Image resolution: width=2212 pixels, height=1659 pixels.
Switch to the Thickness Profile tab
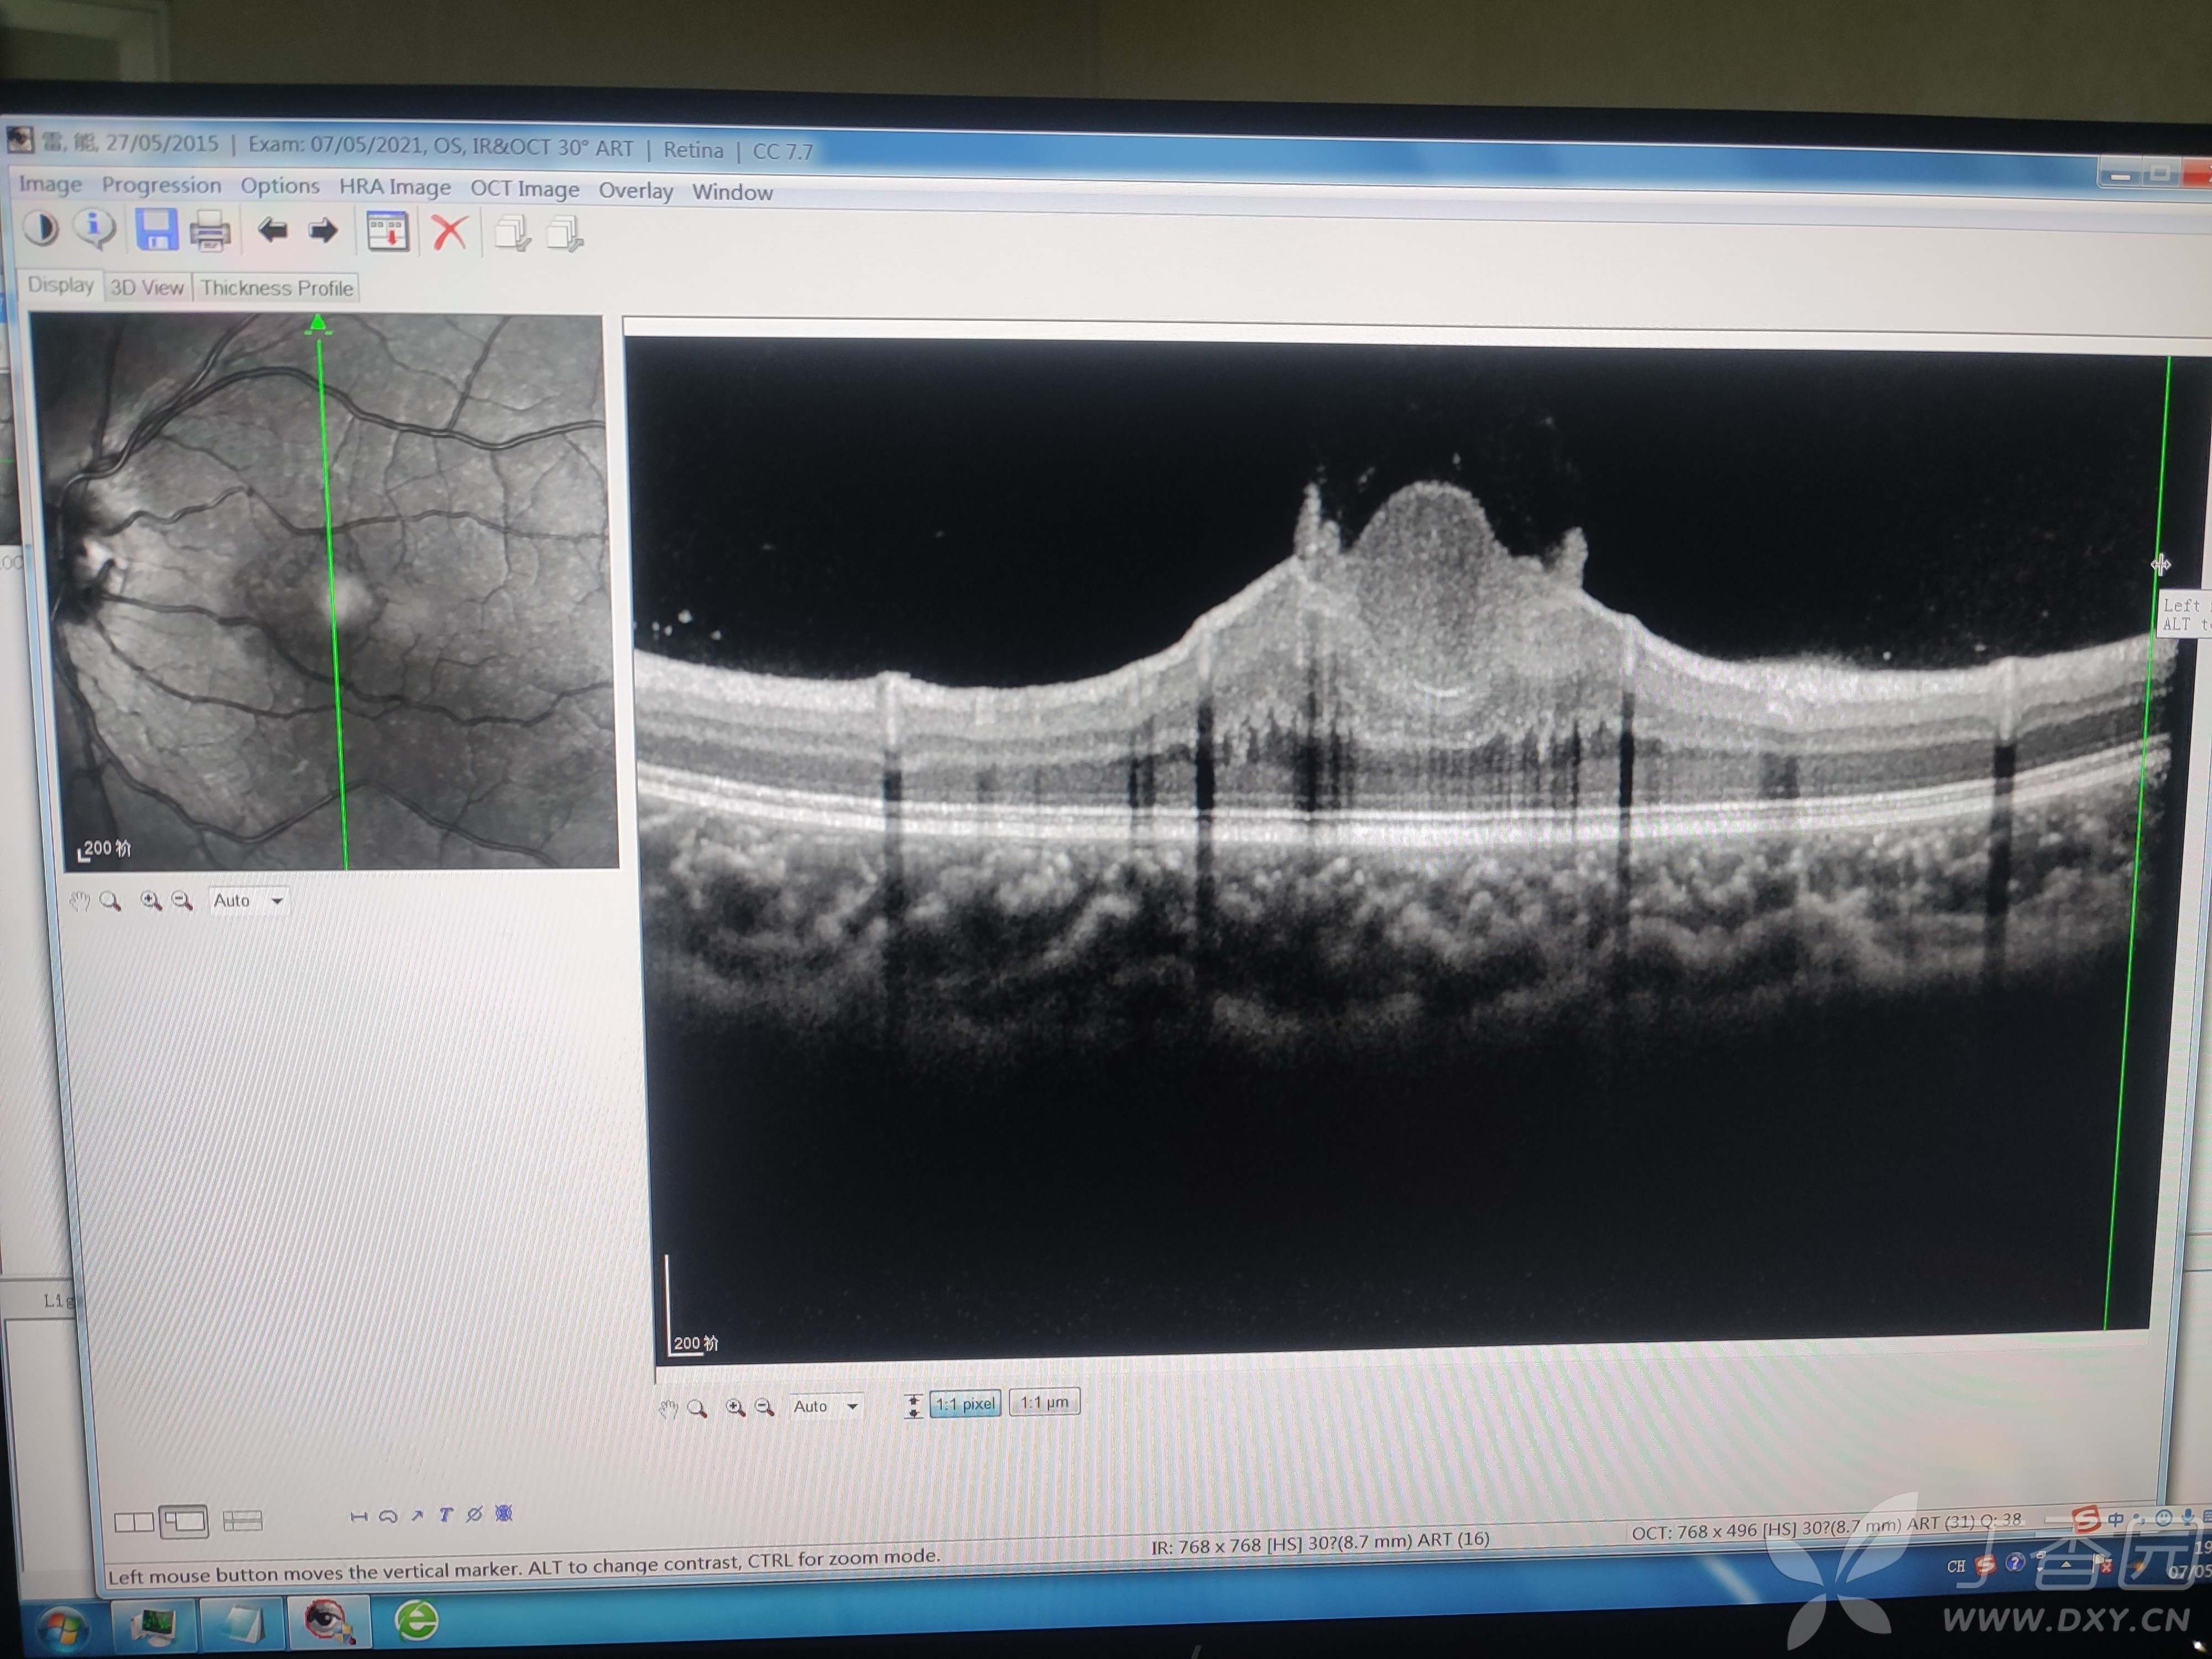click(276, 288)
